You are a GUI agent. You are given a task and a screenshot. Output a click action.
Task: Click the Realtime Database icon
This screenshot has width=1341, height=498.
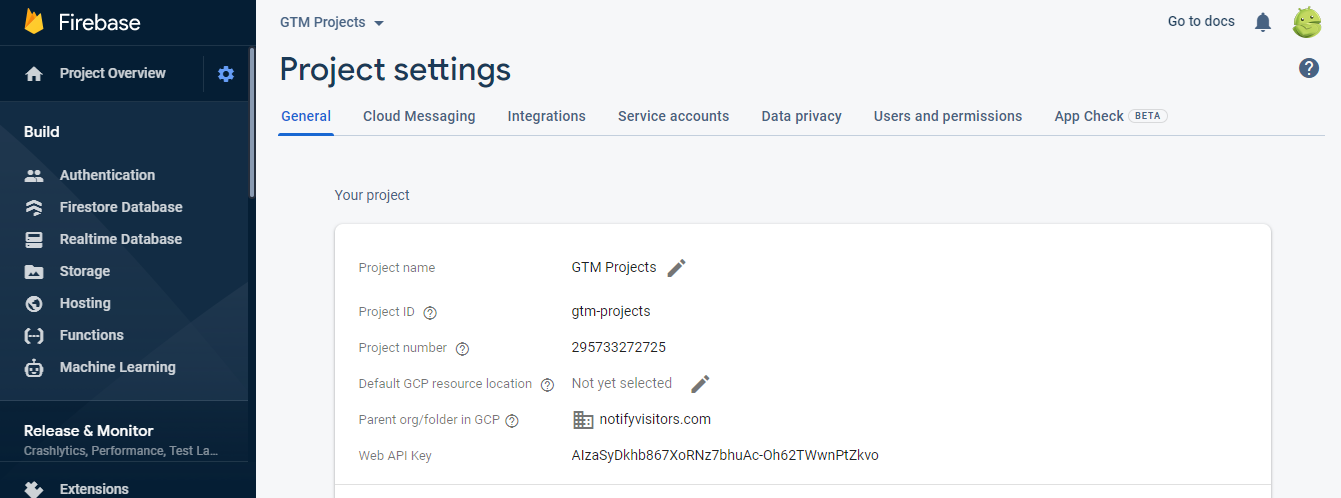pyautogui.click(x=34, y=239)
